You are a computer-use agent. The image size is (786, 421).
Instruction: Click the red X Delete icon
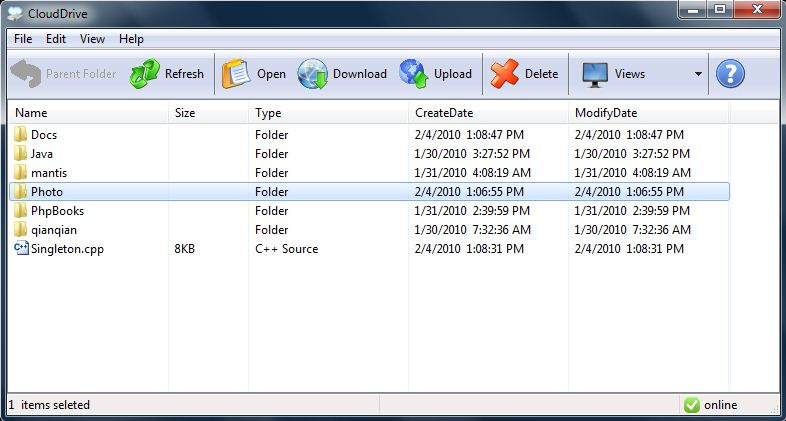(x=505, y=74)
